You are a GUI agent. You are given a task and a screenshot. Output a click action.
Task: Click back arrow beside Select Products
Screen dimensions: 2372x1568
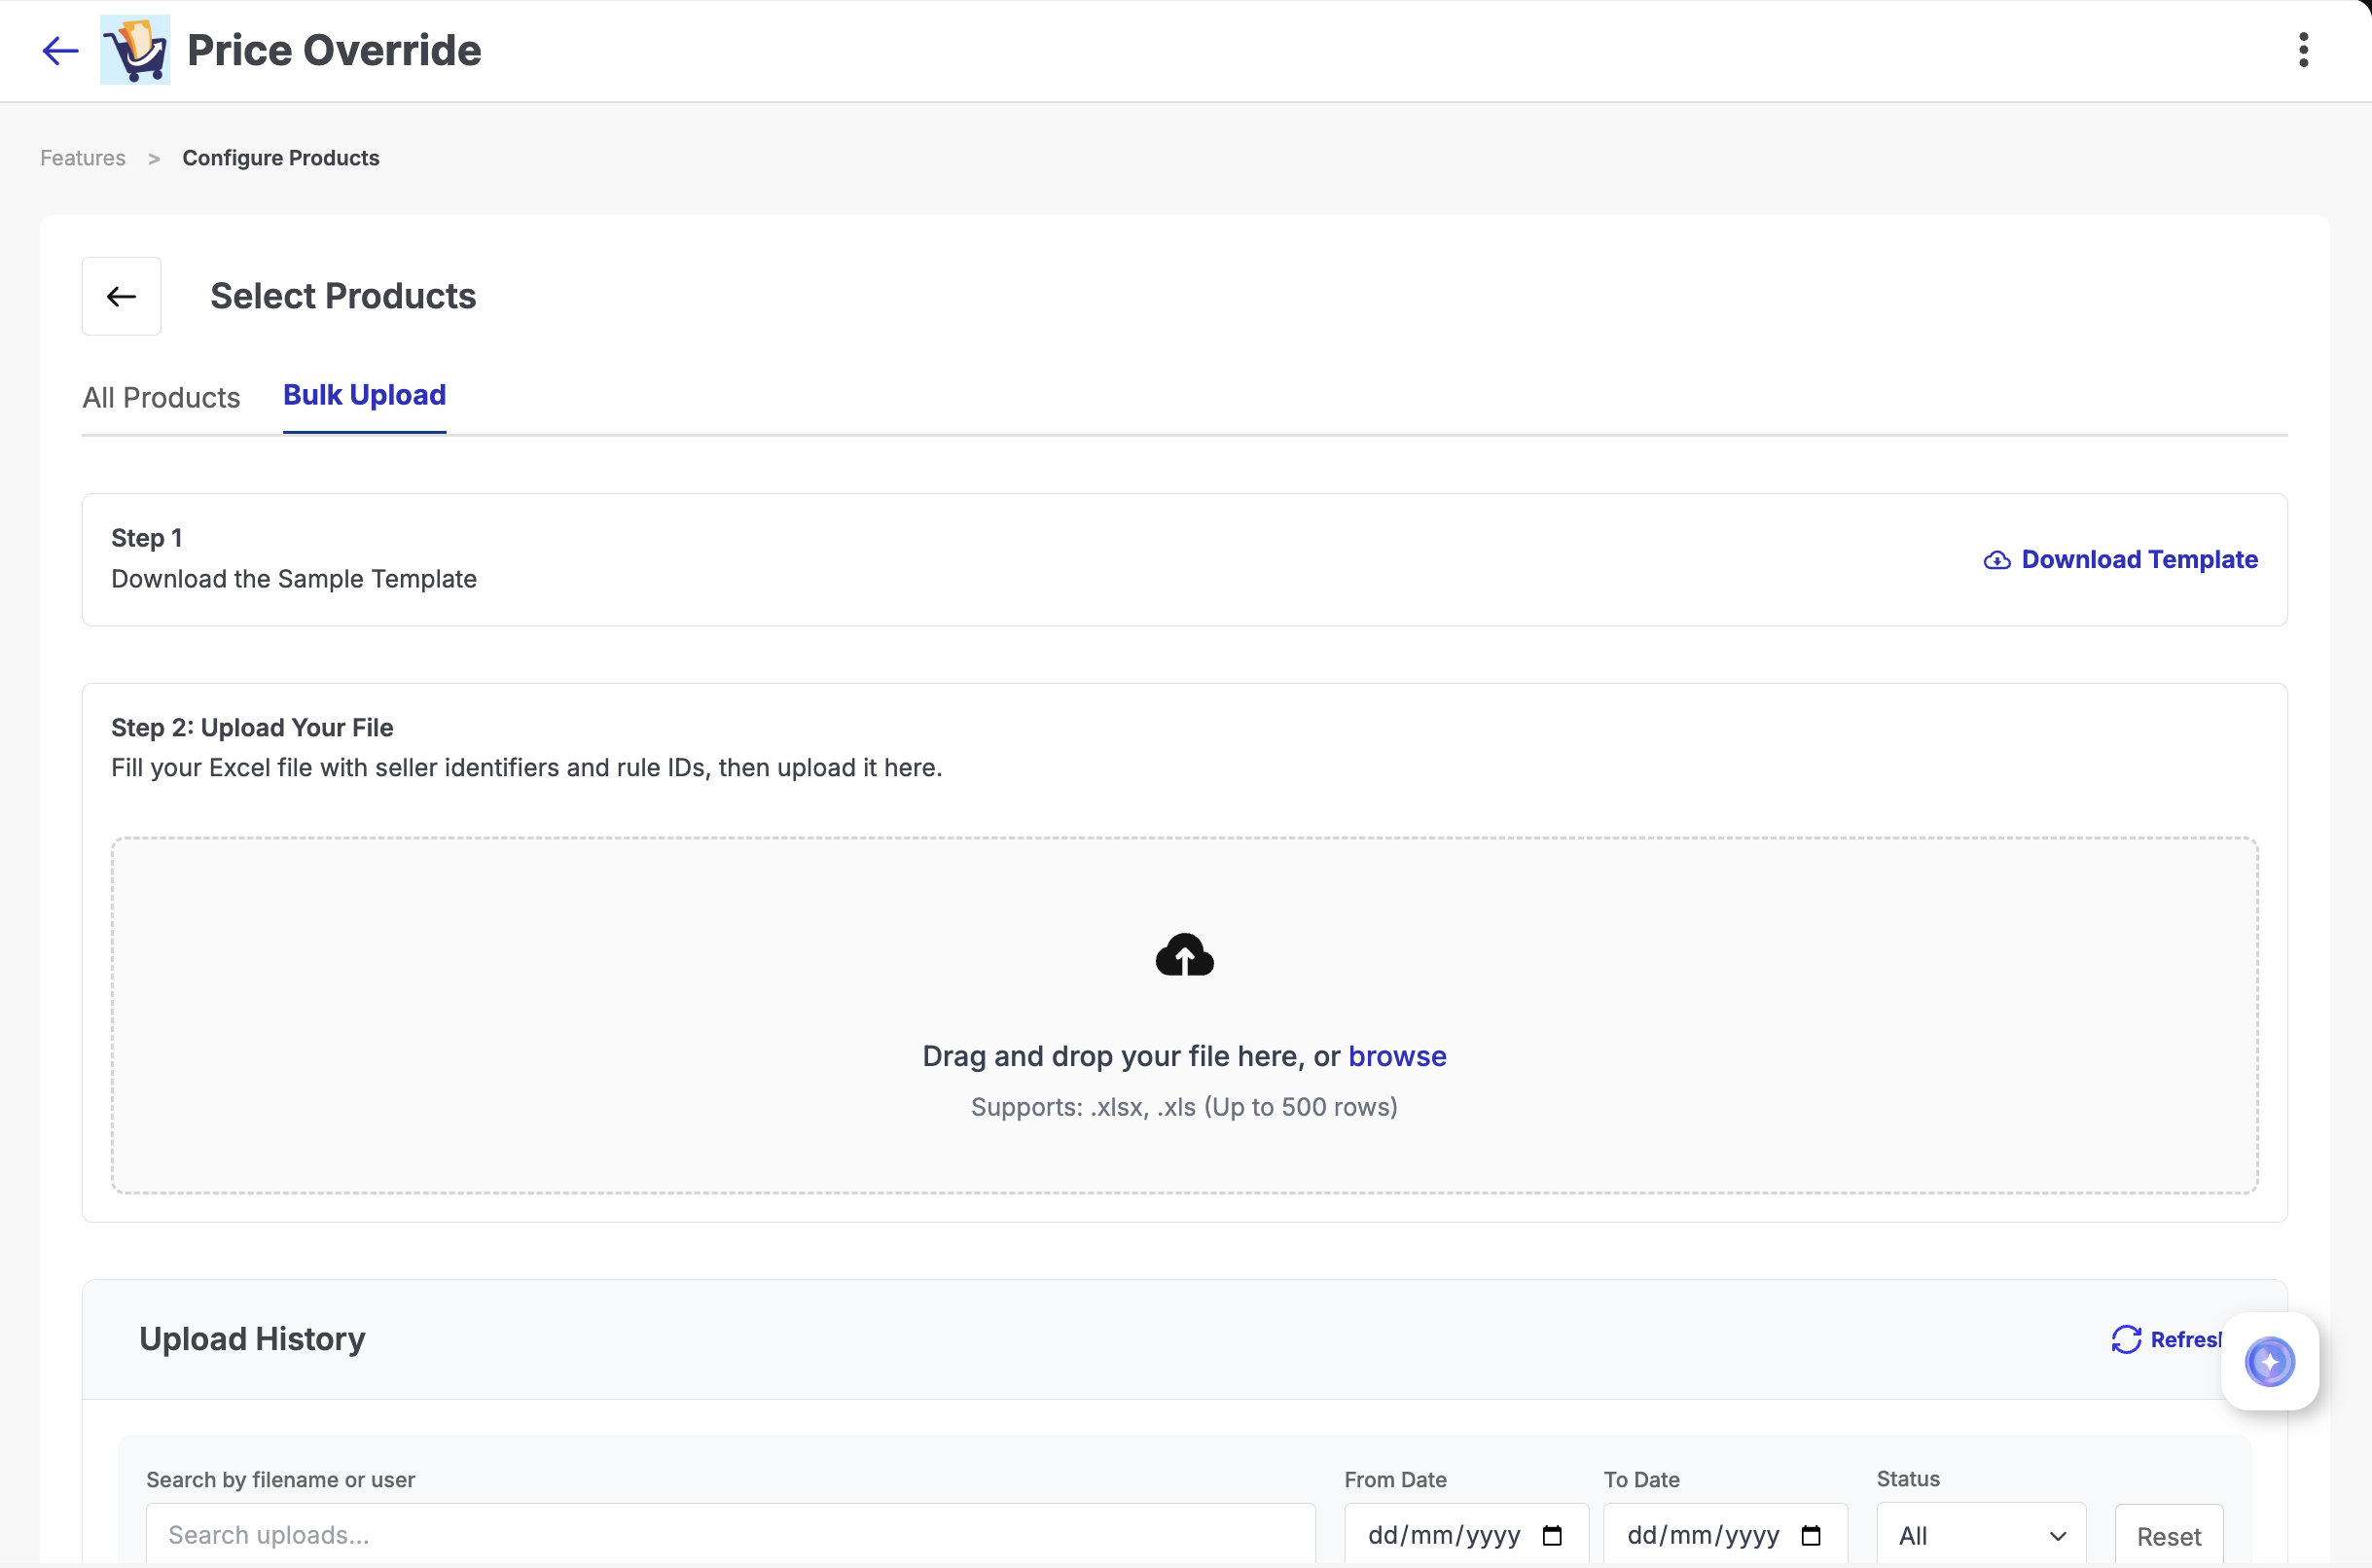pyautogui.click(x=122, y=296)
